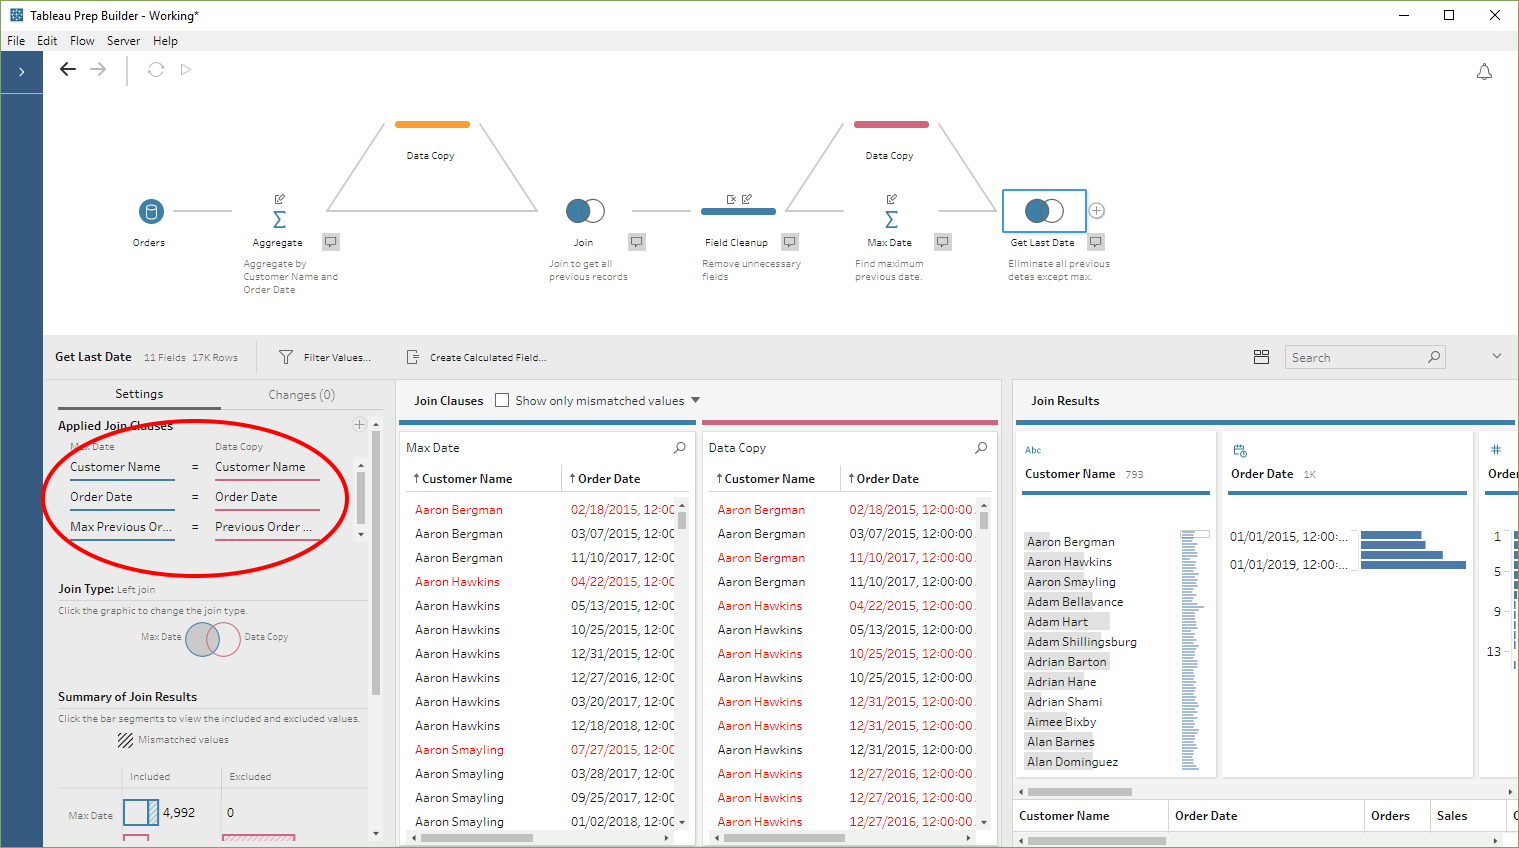
Task: Select the Aggregate step sigma icon
Action: tap(279, 219)
